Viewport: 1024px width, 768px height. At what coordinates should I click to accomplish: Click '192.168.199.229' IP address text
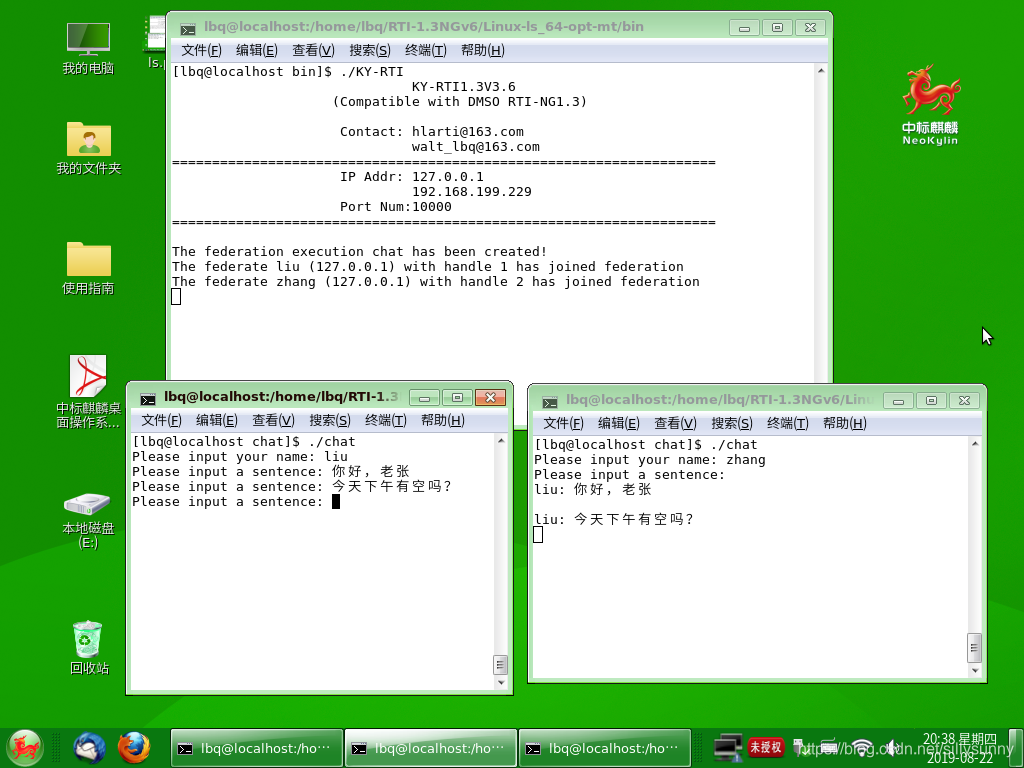[x=472, y=192]
